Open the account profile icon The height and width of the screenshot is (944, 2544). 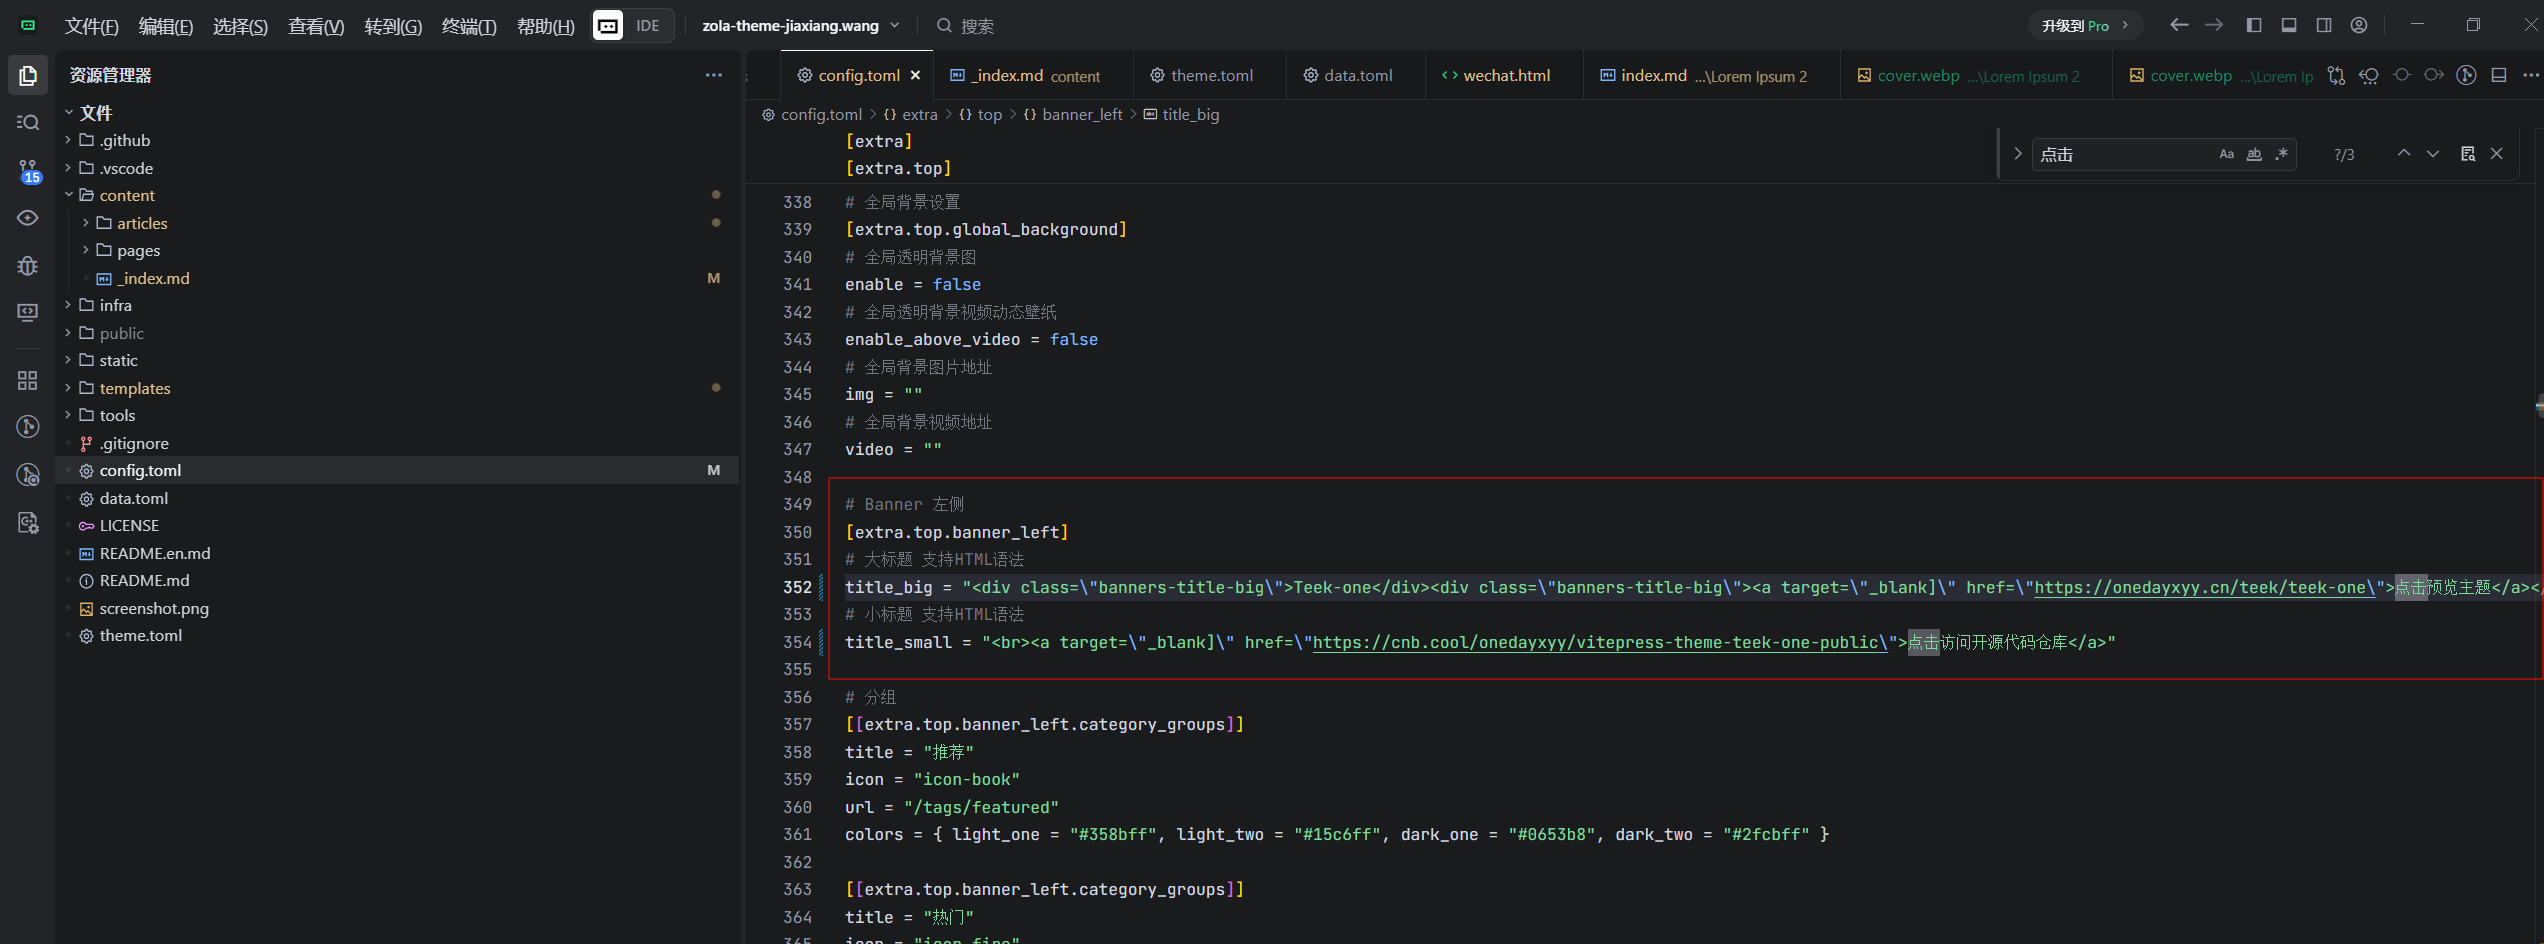coord(2359,25)
